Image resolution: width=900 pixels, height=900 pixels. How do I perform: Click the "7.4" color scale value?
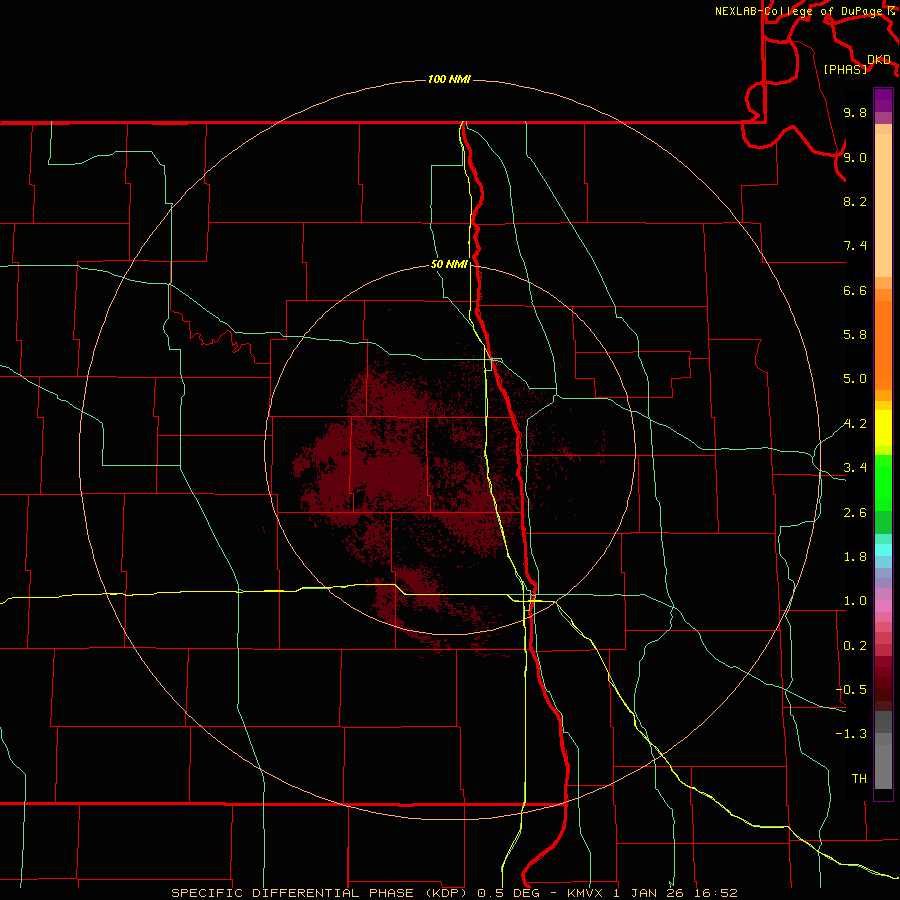[855, 246]
